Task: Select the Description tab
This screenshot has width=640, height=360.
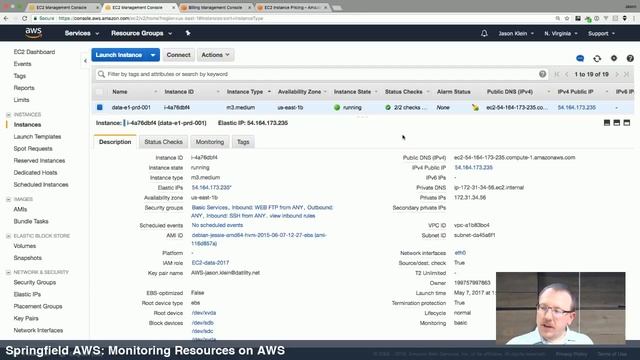Action: pyautogui.click(x=115, y=142)
